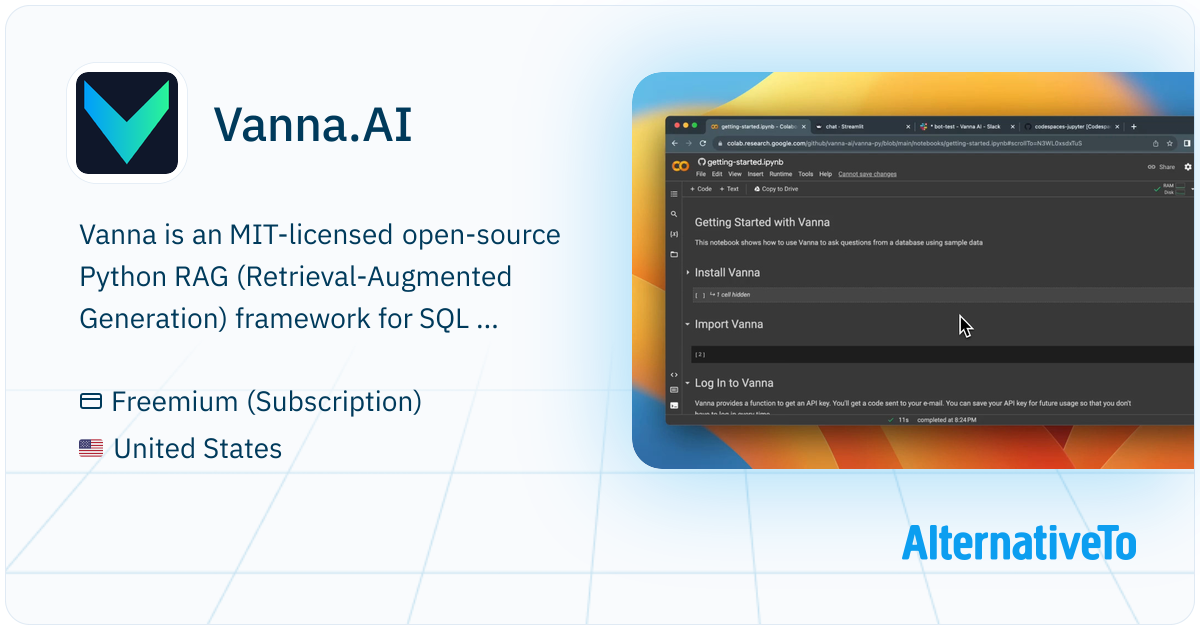Open Colab settings gear icon
This screenshot has width=1200, height=630.
1188,167
